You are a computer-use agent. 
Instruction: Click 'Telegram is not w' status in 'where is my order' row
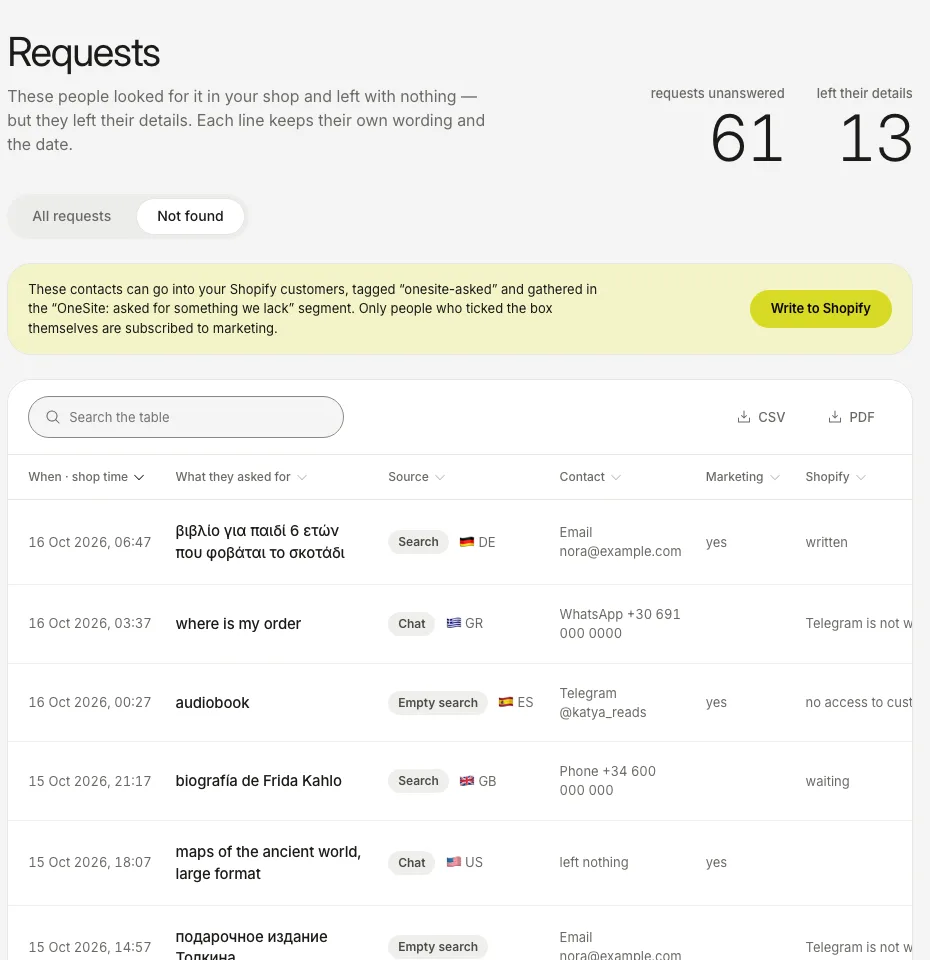click(858, 623)
